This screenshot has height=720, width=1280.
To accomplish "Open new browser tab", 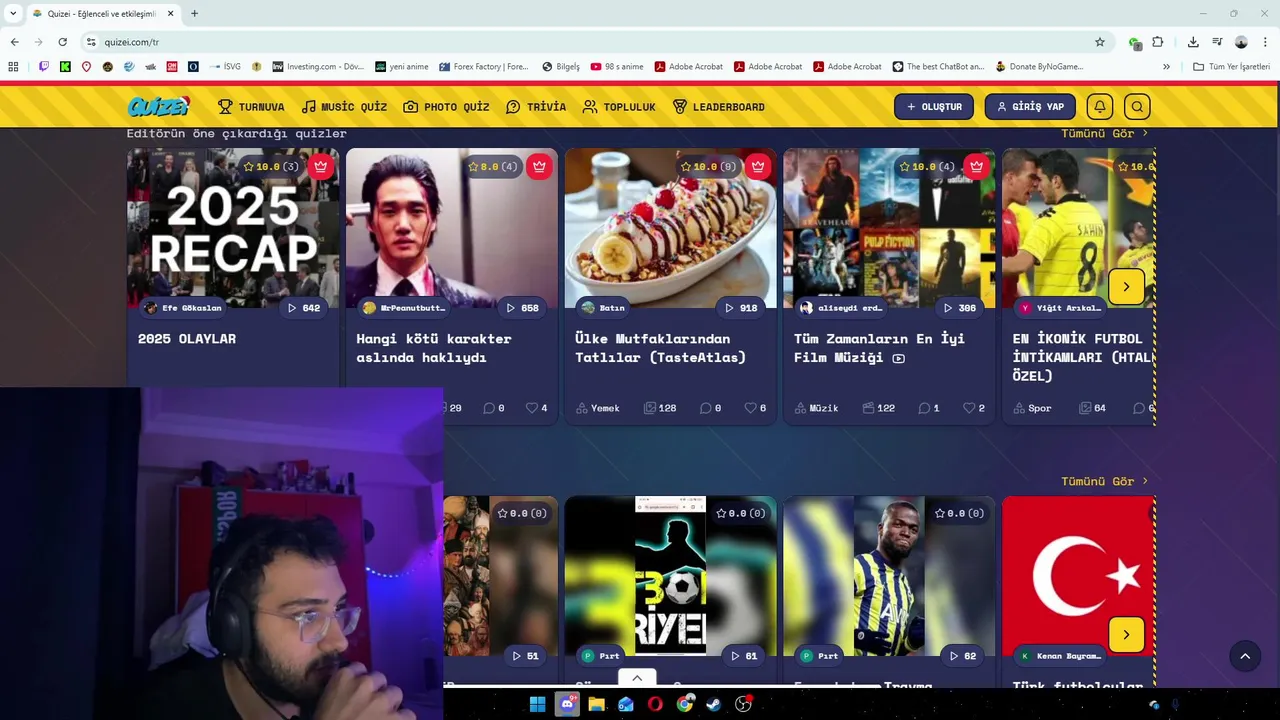I will point(194,13).
